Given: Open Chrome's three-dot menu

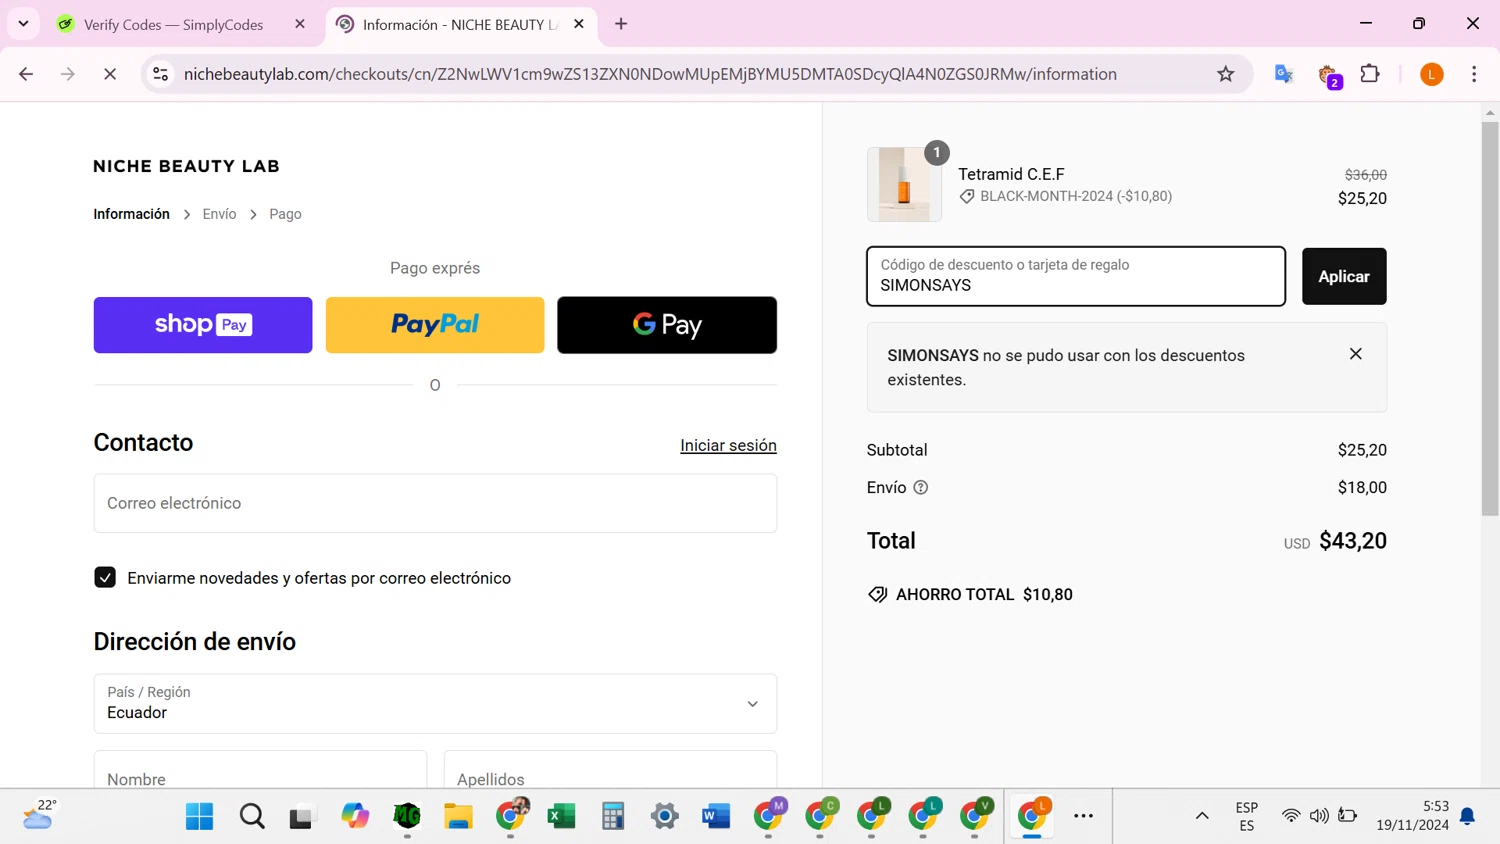Looking at the screenshot, I should (x=1474, y=74).
